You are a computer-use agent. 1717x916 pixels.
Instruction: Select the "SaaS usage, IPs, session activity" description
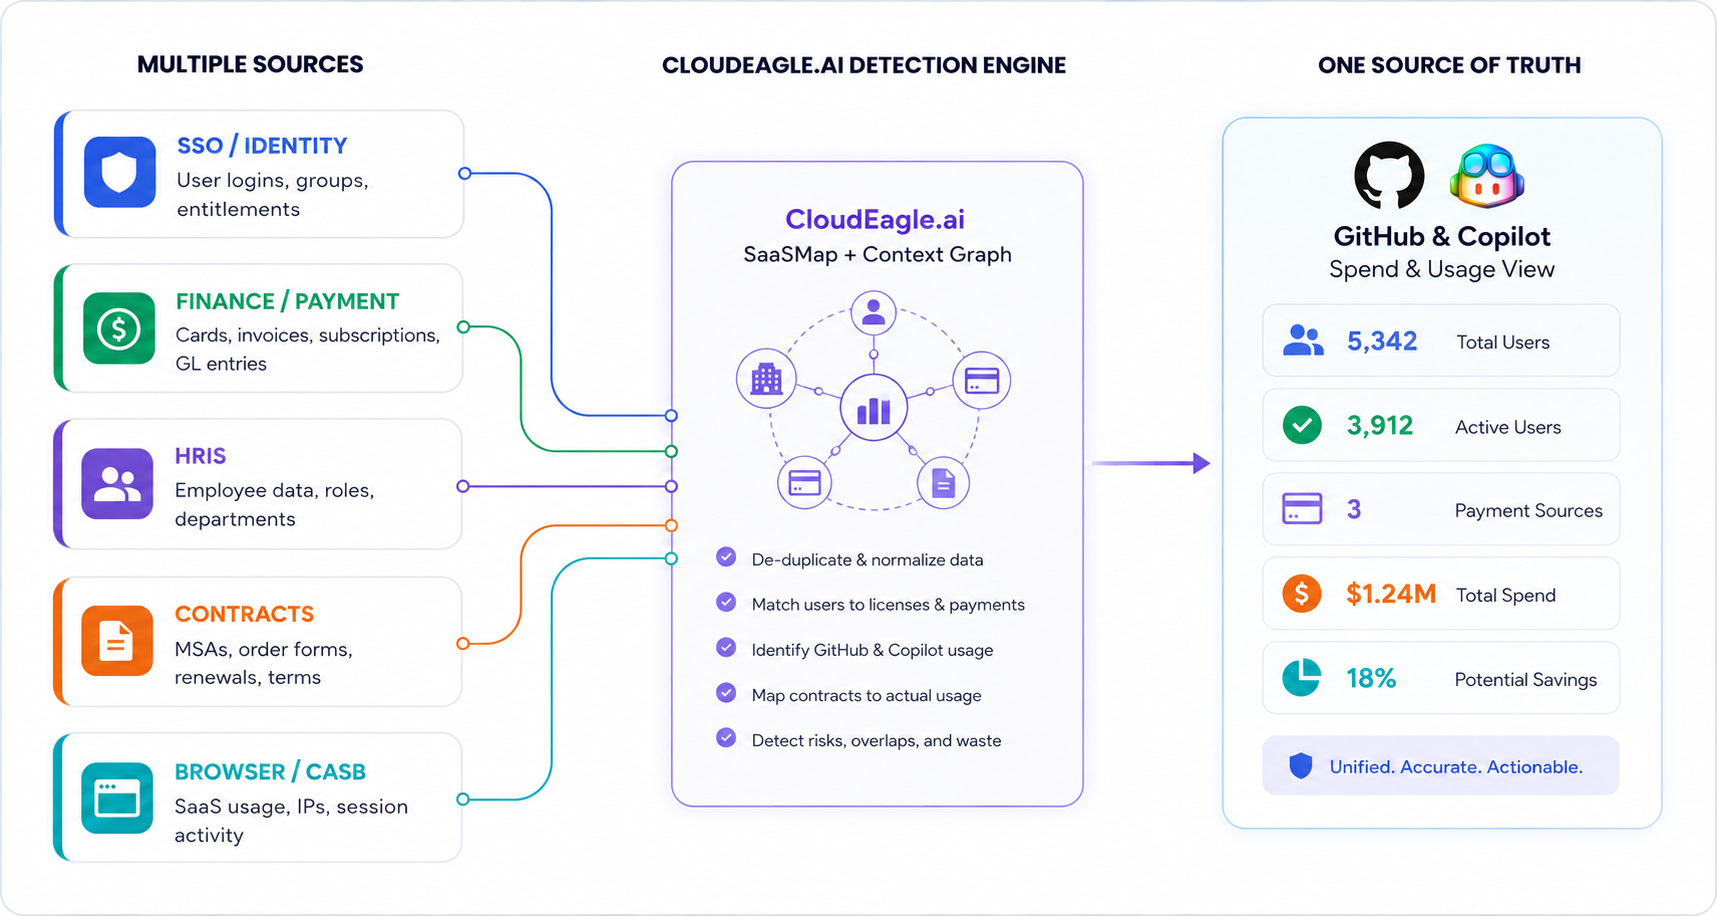pyautogui.click(x=291, y=821)
